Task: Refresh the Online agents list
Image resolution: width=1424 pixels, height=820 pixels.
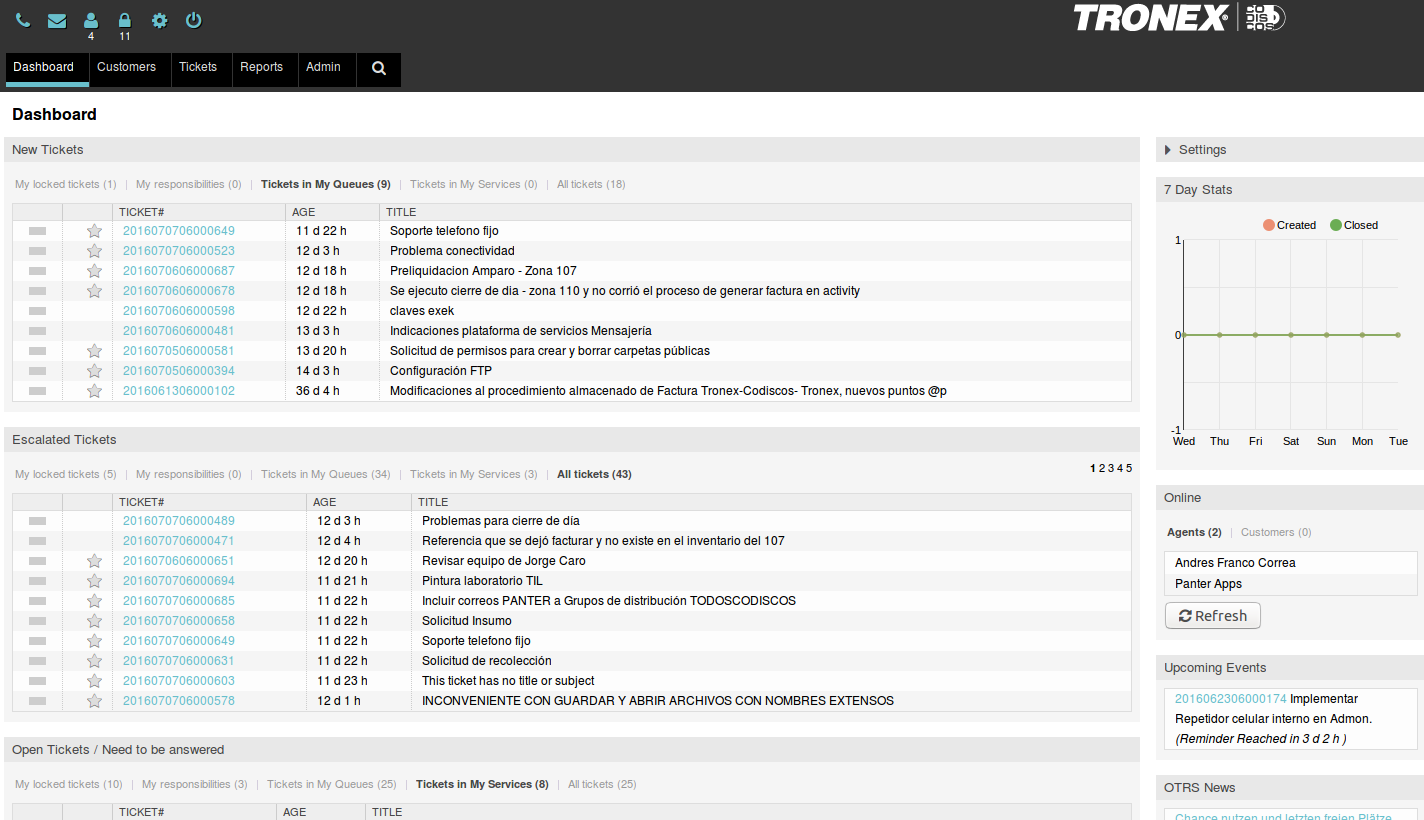Action: pyautogui.click(x=1213, y=616)
